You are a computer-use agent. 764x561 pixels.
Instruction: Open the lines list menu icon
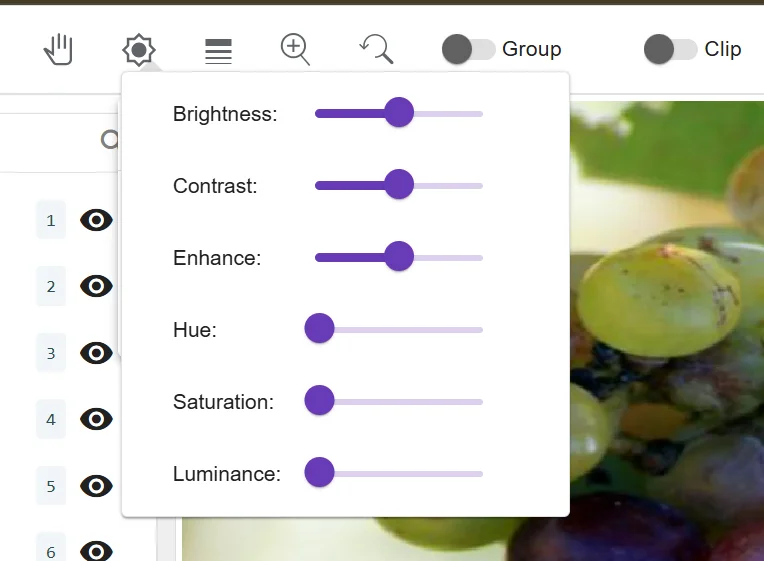(x=218, y=51)
